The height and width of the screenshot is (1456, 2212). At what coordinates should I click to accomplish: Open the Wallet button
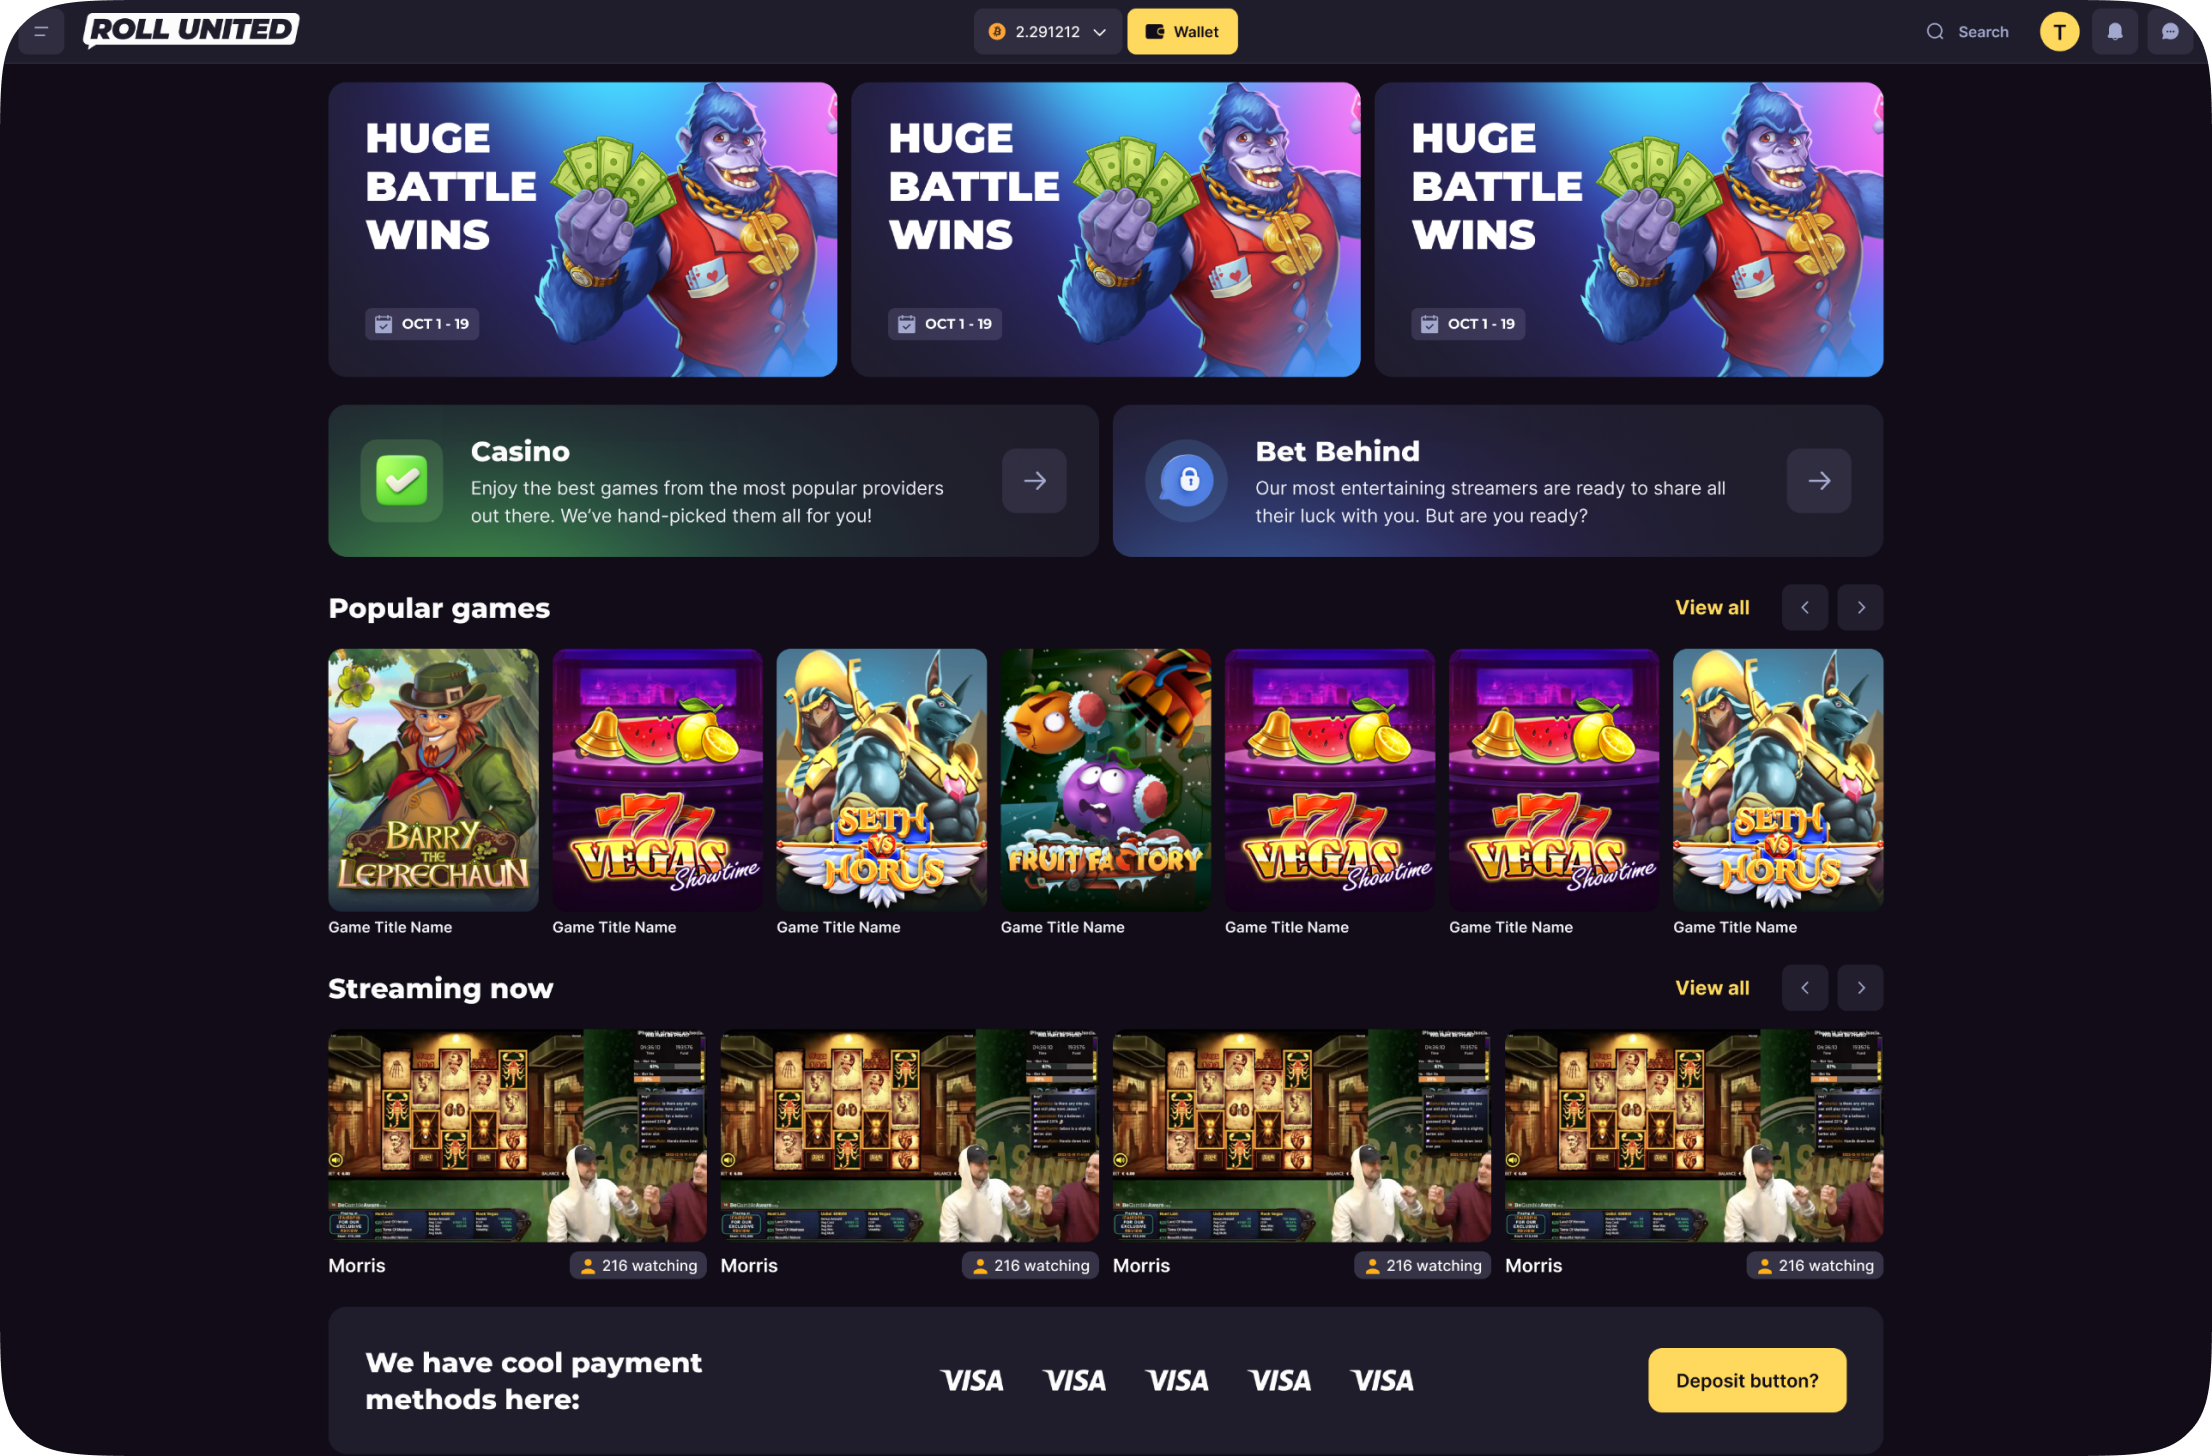[x=1182, y=31]
